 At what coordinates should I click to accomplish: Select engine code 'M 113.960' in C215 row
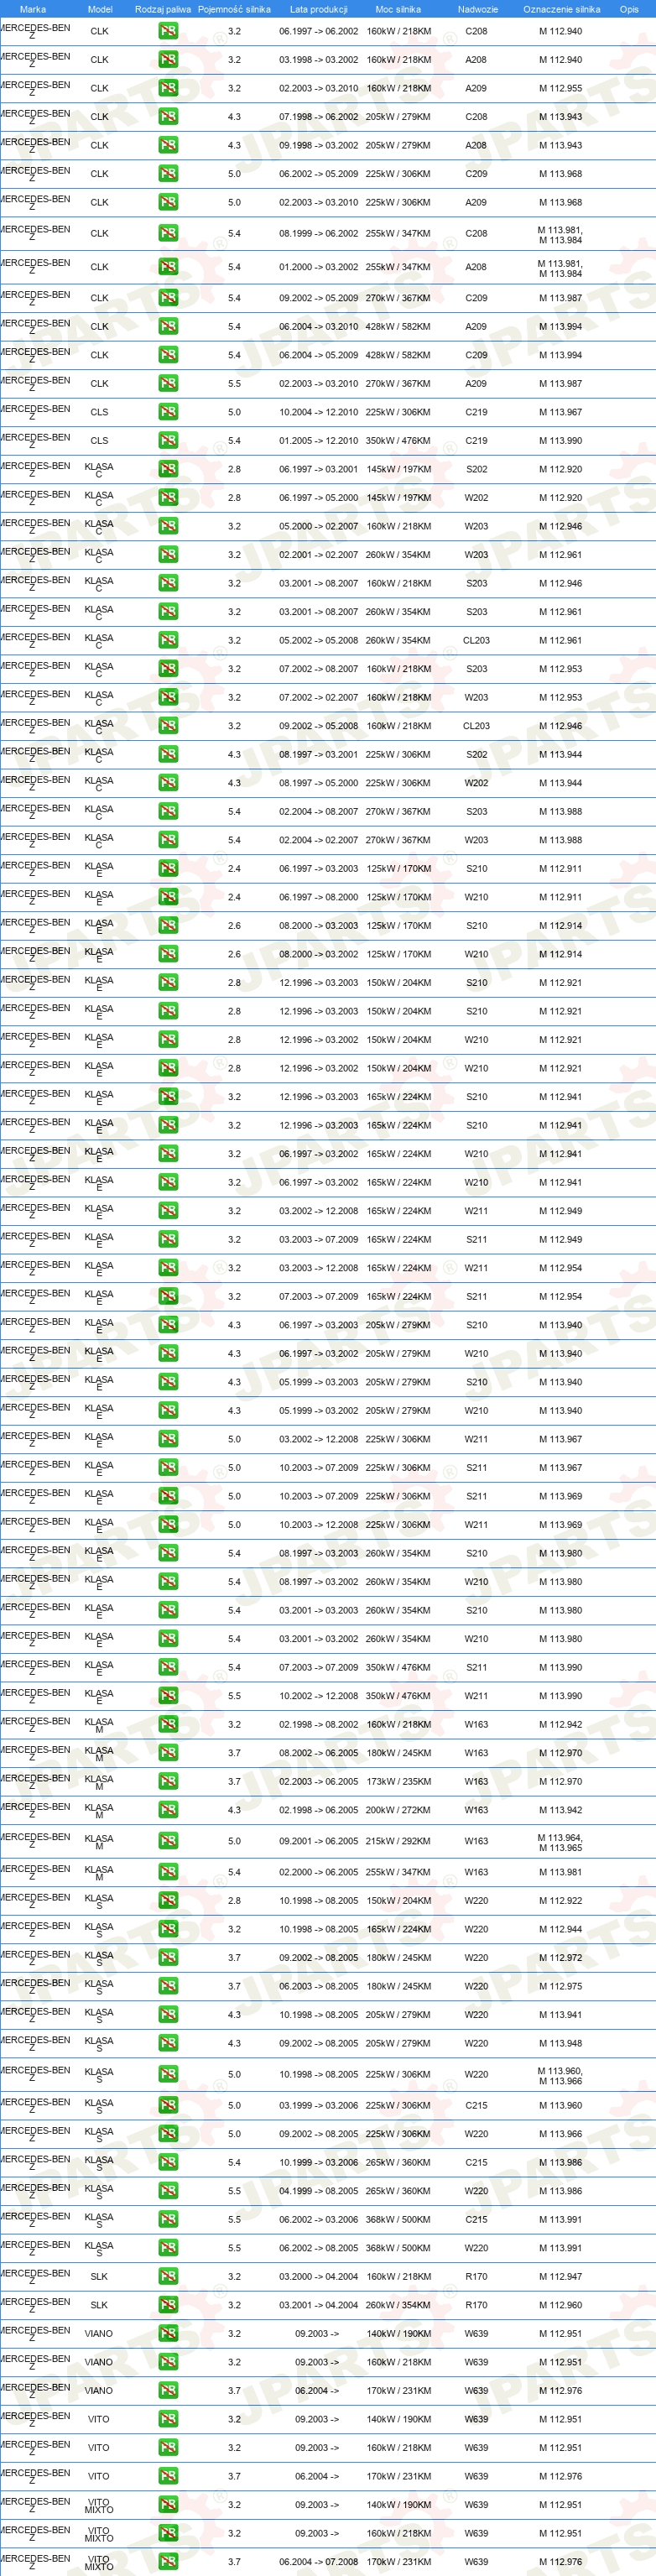point(560,2105)
